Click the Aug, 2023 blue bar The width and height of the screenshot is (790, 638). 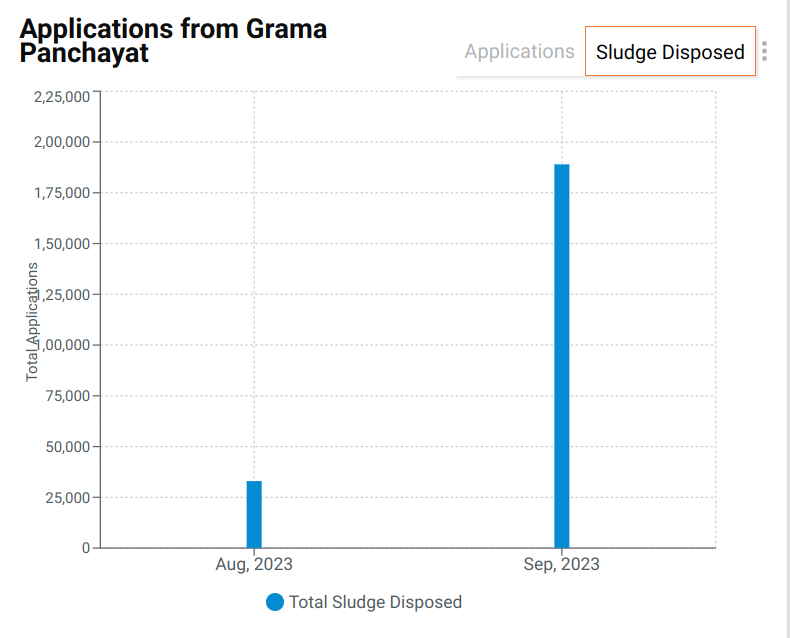coord(254,514)
